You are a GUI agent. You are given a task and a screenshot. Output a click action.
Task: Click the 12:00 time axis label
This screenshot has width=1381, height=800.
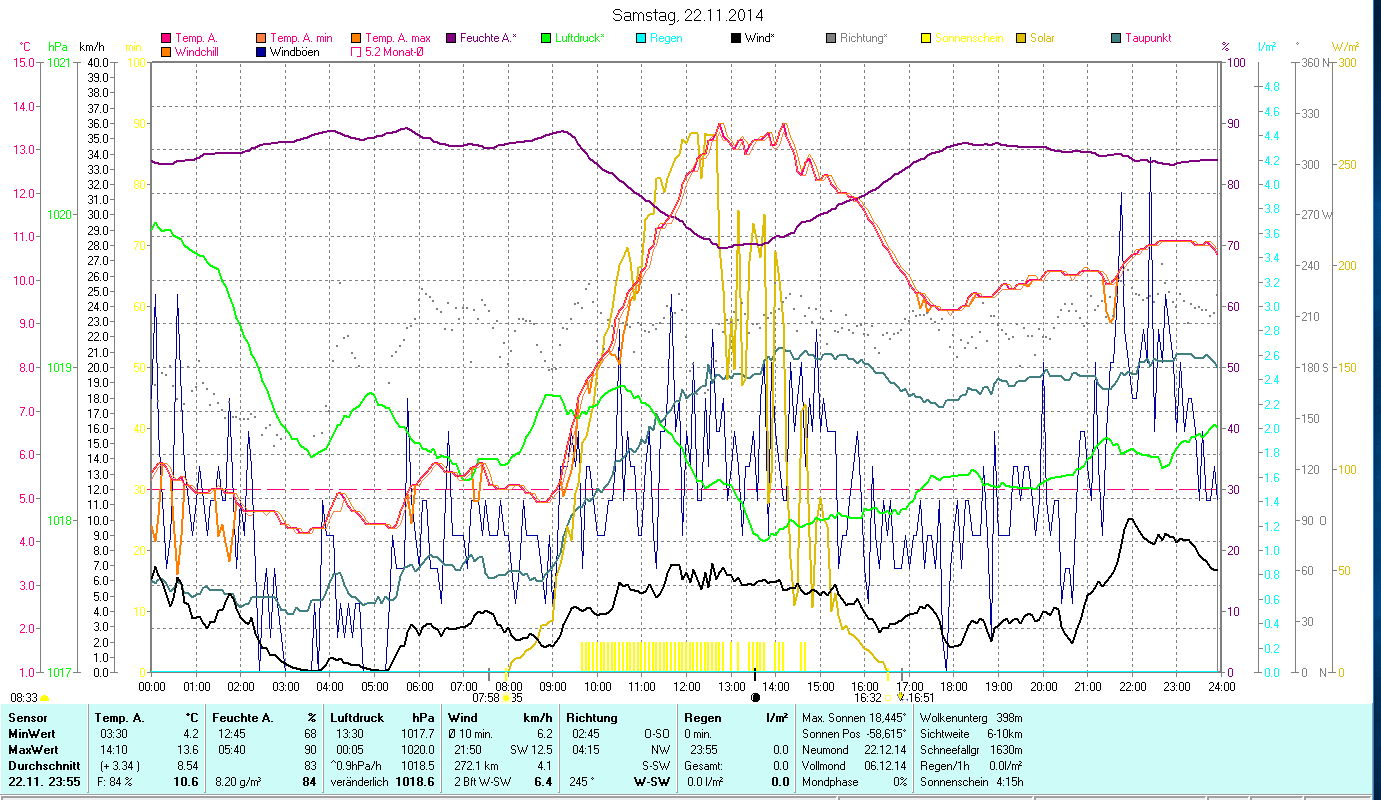[687, 686]
